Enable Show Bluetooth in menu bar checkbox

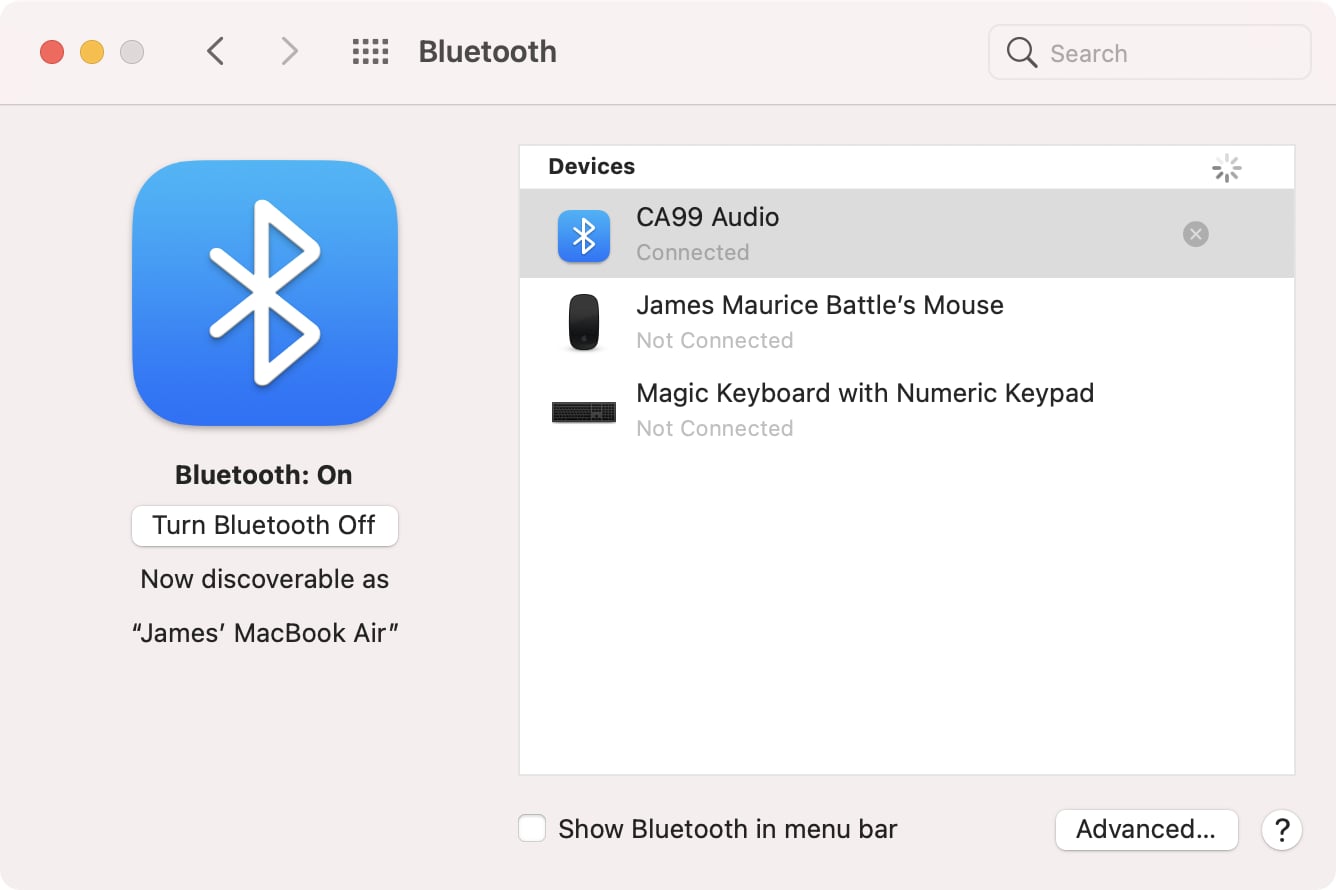[x=532, y=829]
